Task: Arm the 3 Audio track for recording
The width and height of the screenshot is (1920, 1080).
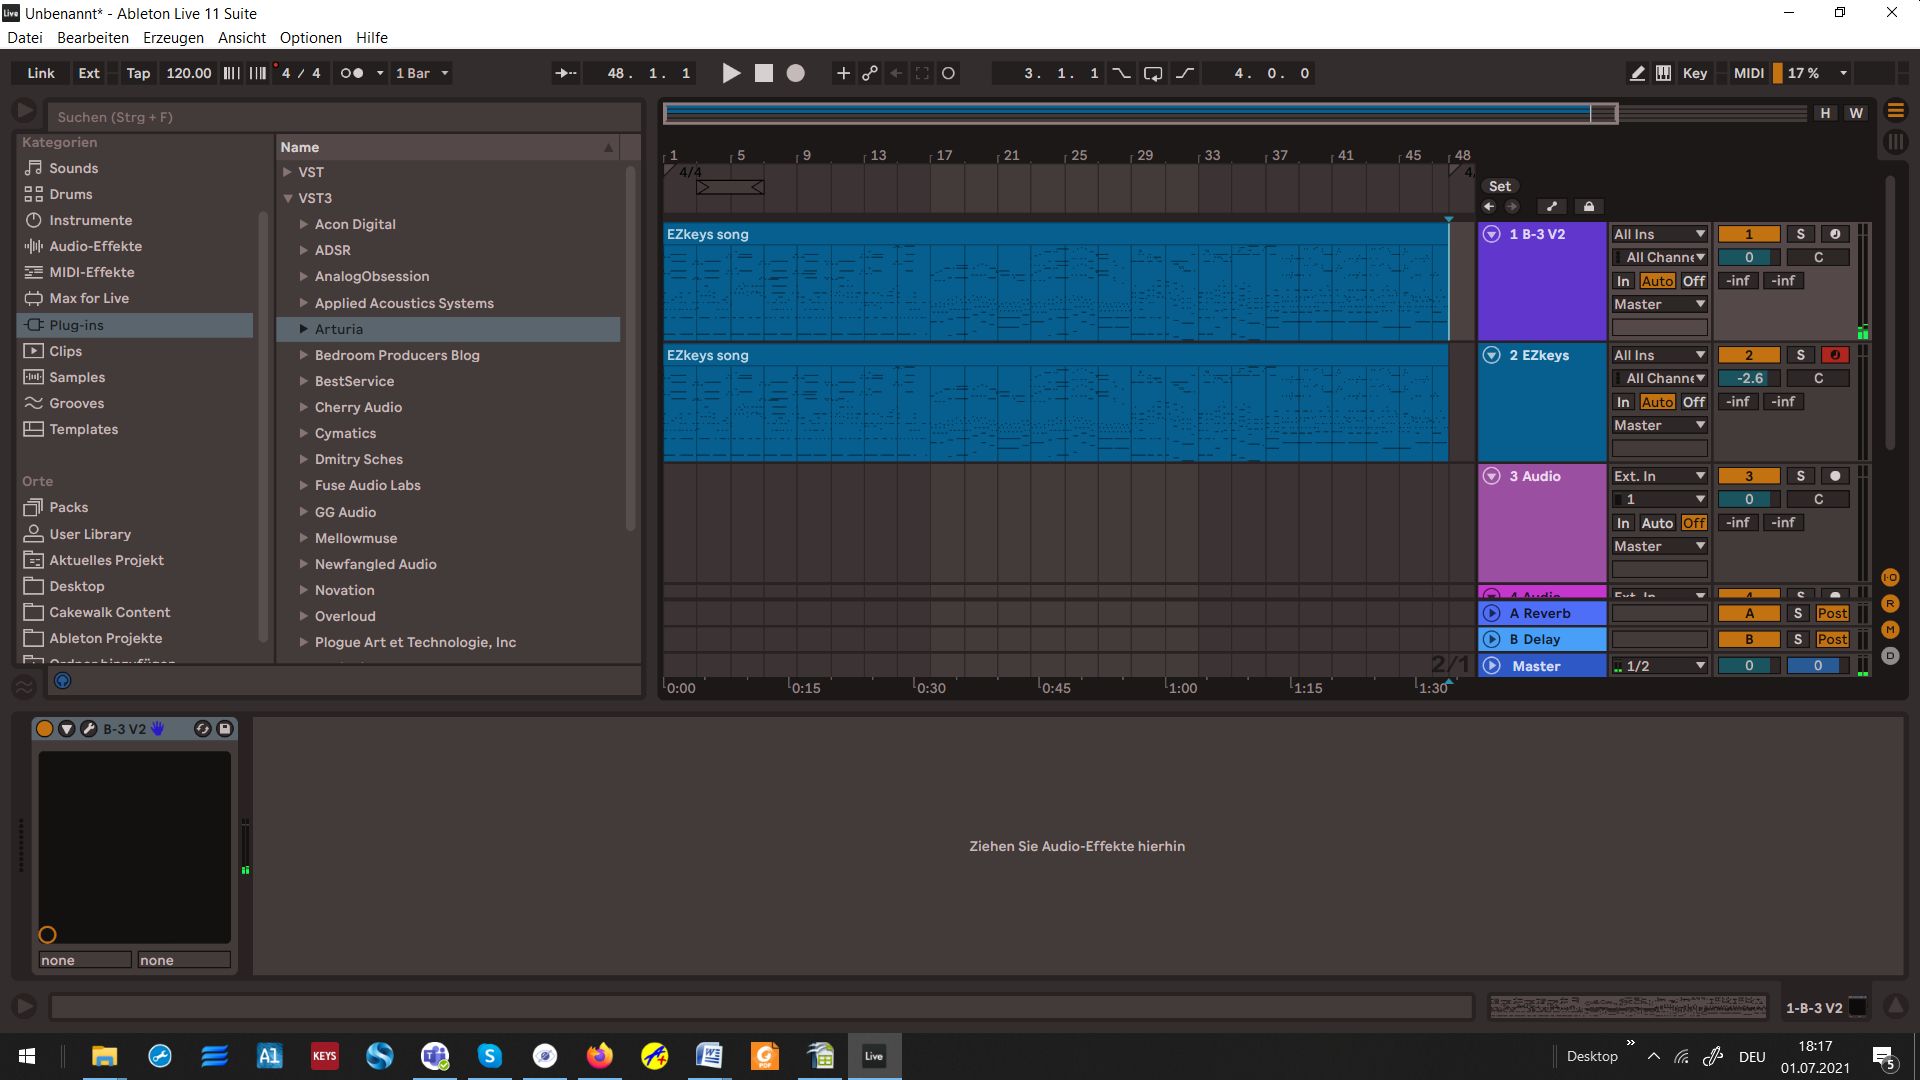Action: (x=1835, y=476)
